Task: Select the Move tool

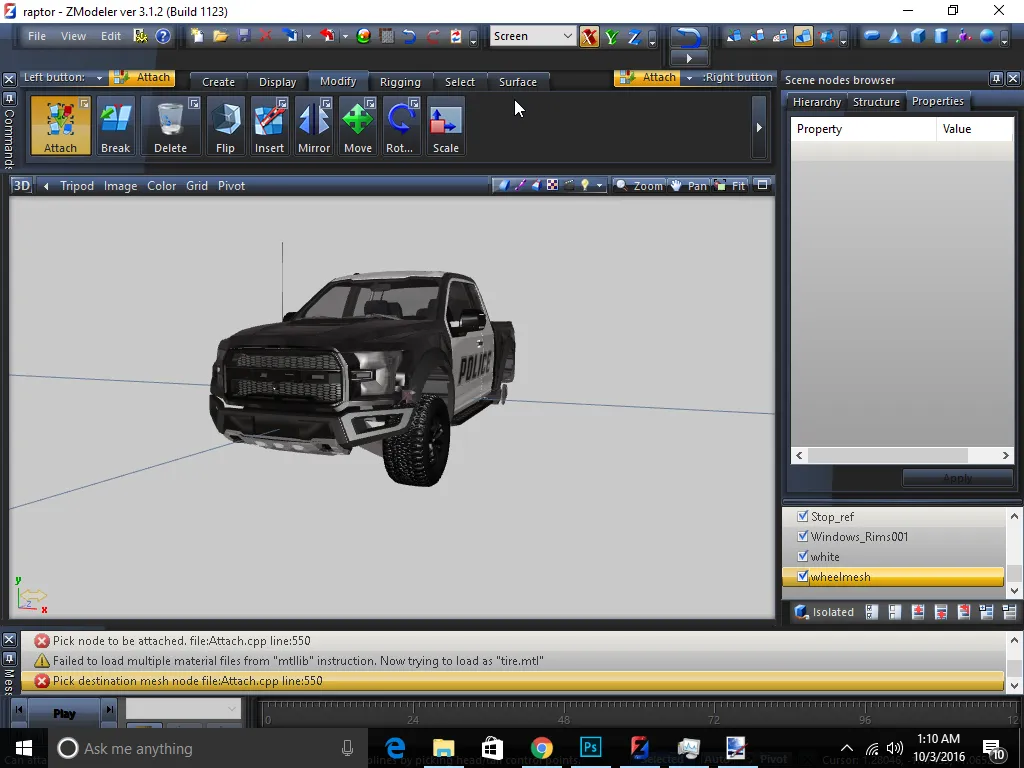Action: pyautogui.click(x=357, y=126)
